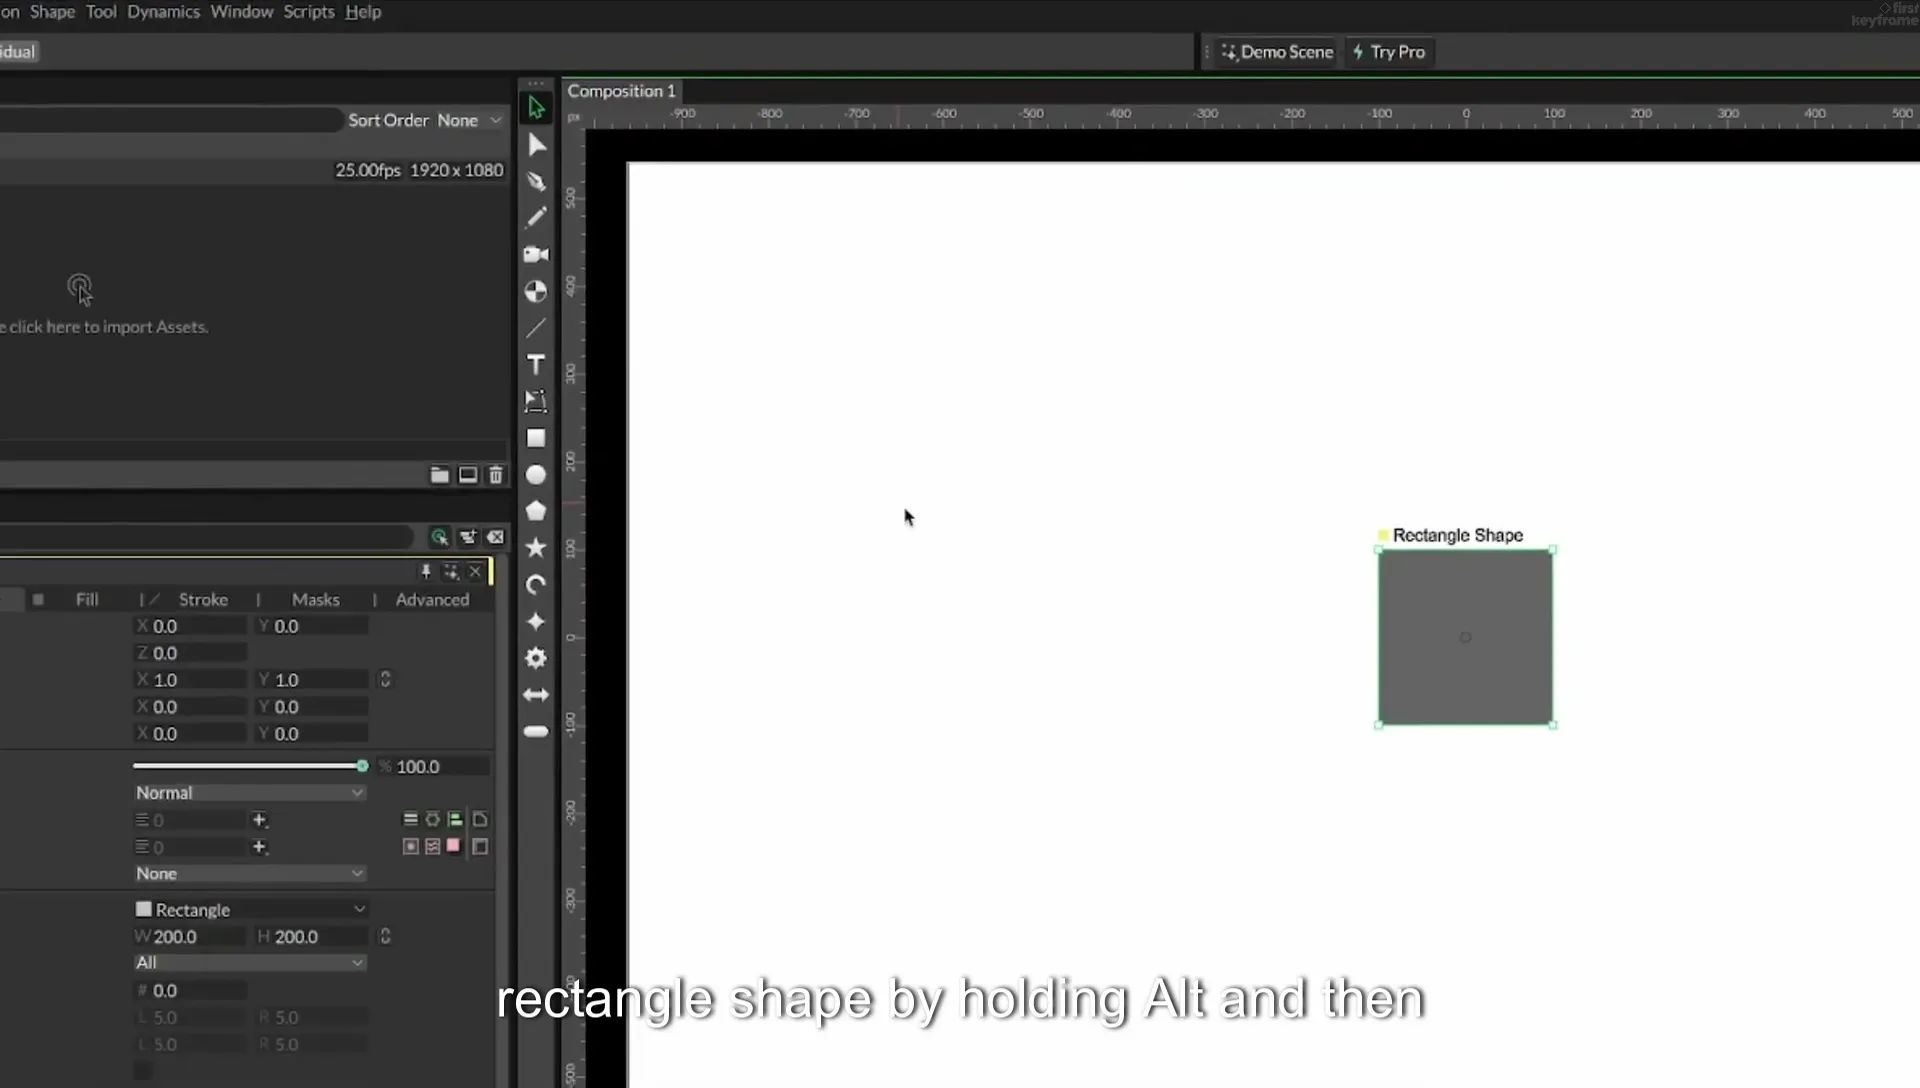Close the Rectangle Shape attribute panel

tap(475, 571)
